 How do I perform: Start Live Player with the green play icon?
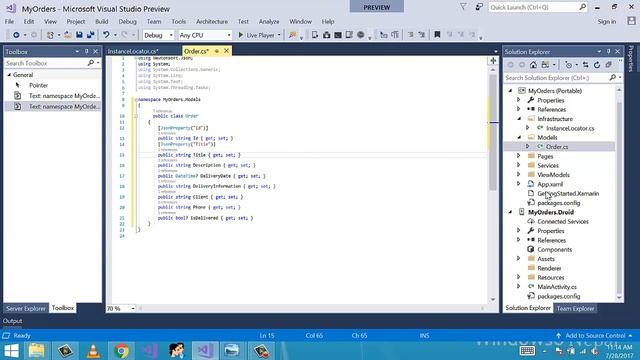(x=241, y=35)
